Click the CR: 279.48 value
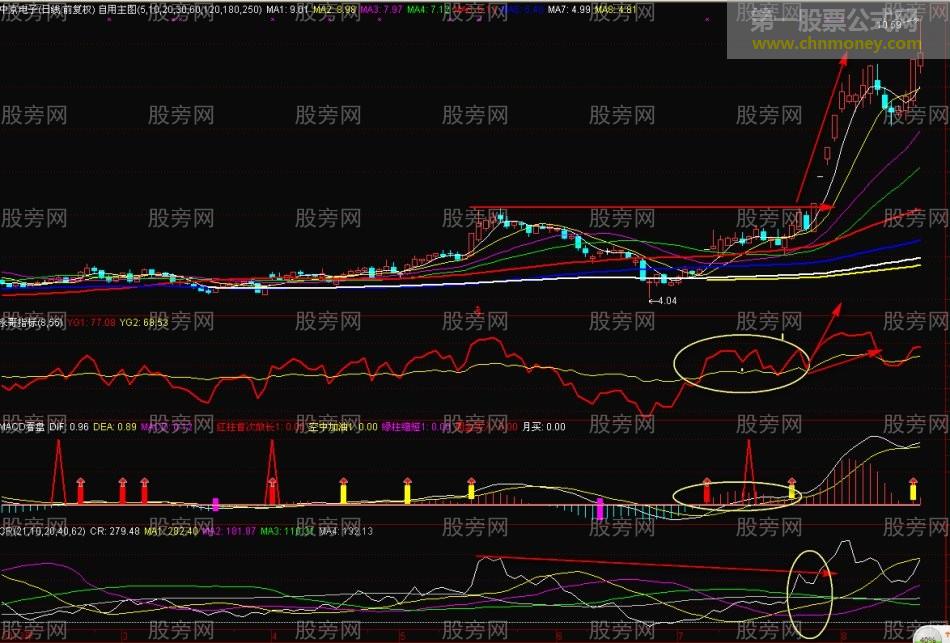The image size is (950, 643). 115,531
